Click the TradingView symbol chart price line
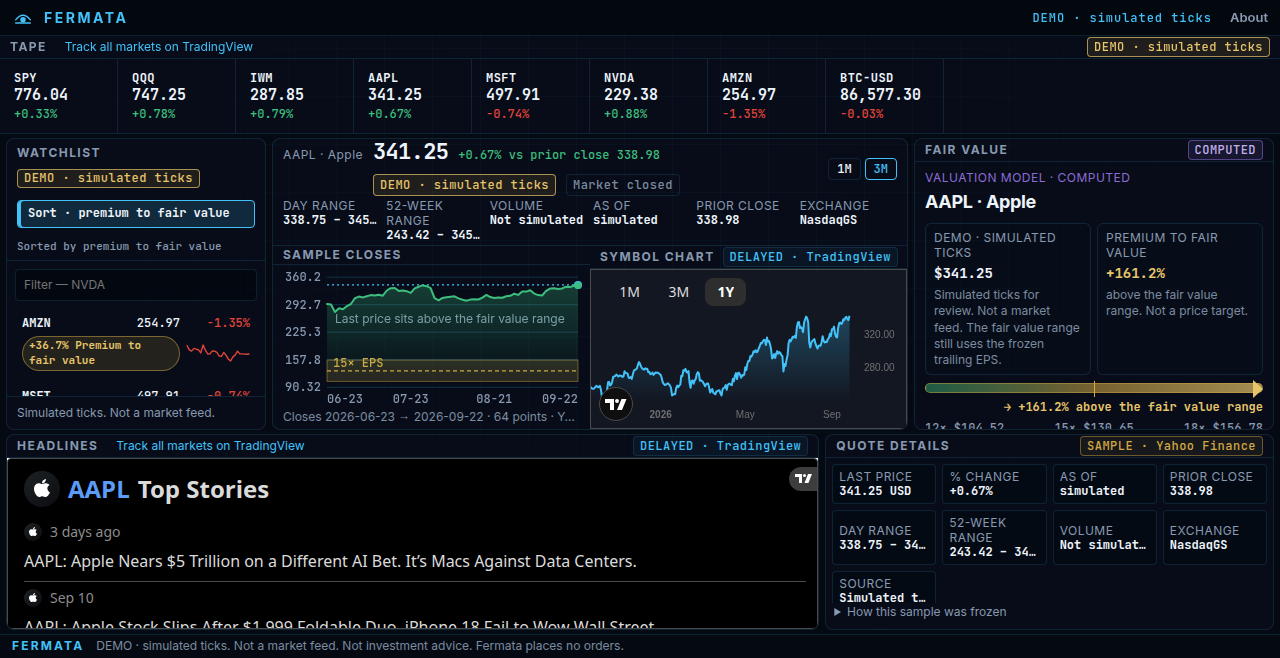 tap(720, 359)
